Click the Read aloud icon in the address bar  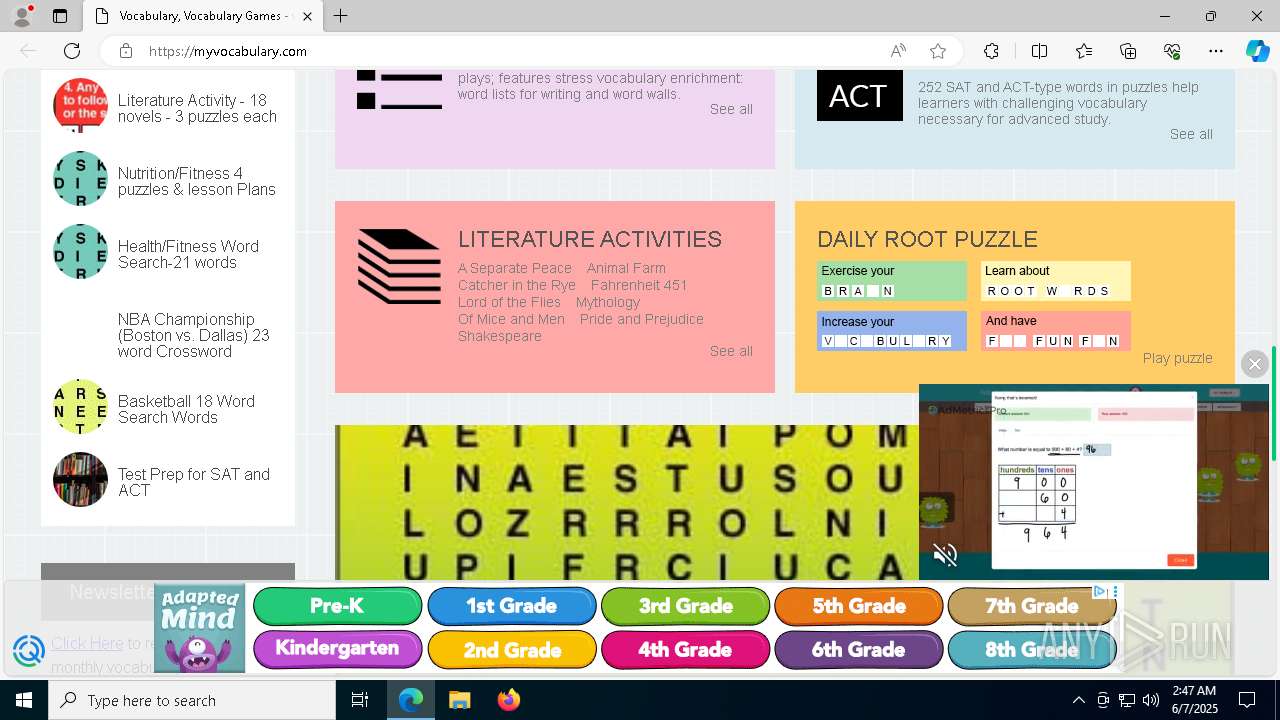898,51
